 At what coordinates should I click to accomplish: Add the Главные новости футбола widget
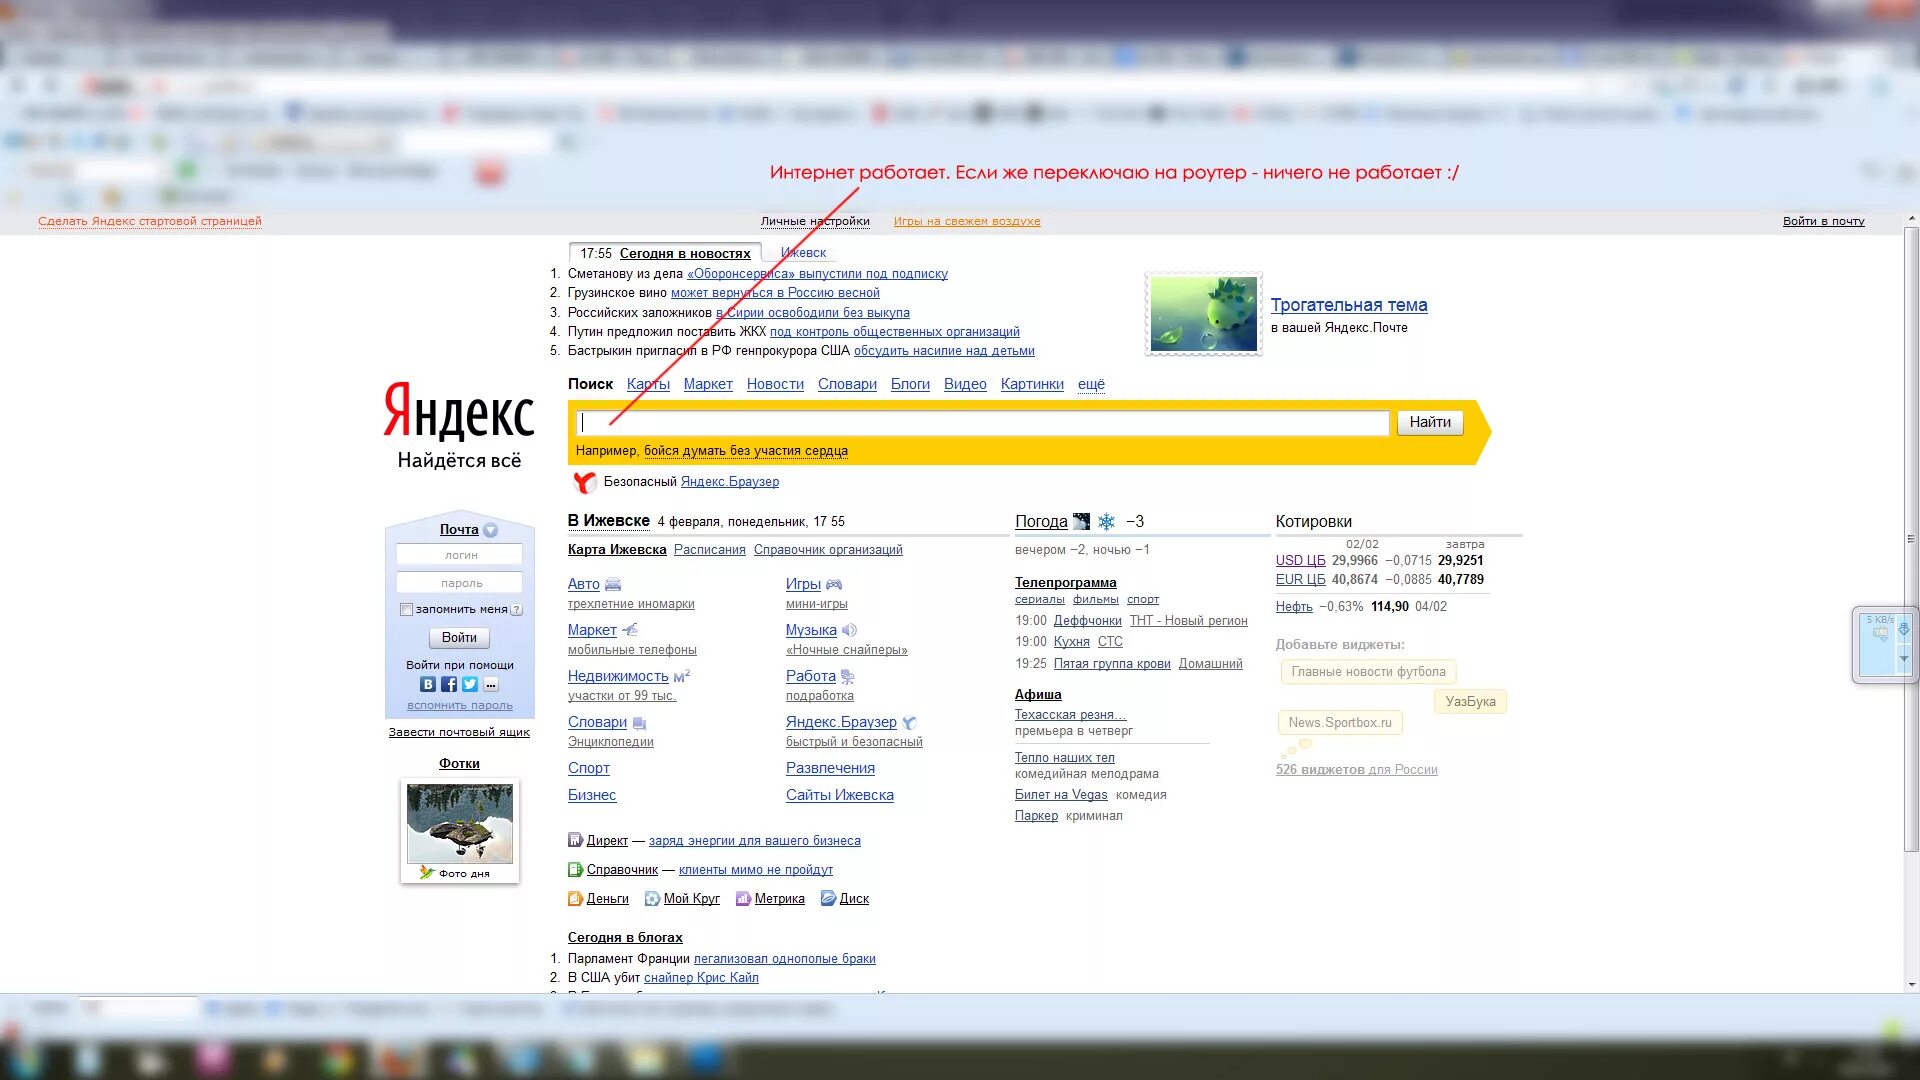1368,672
